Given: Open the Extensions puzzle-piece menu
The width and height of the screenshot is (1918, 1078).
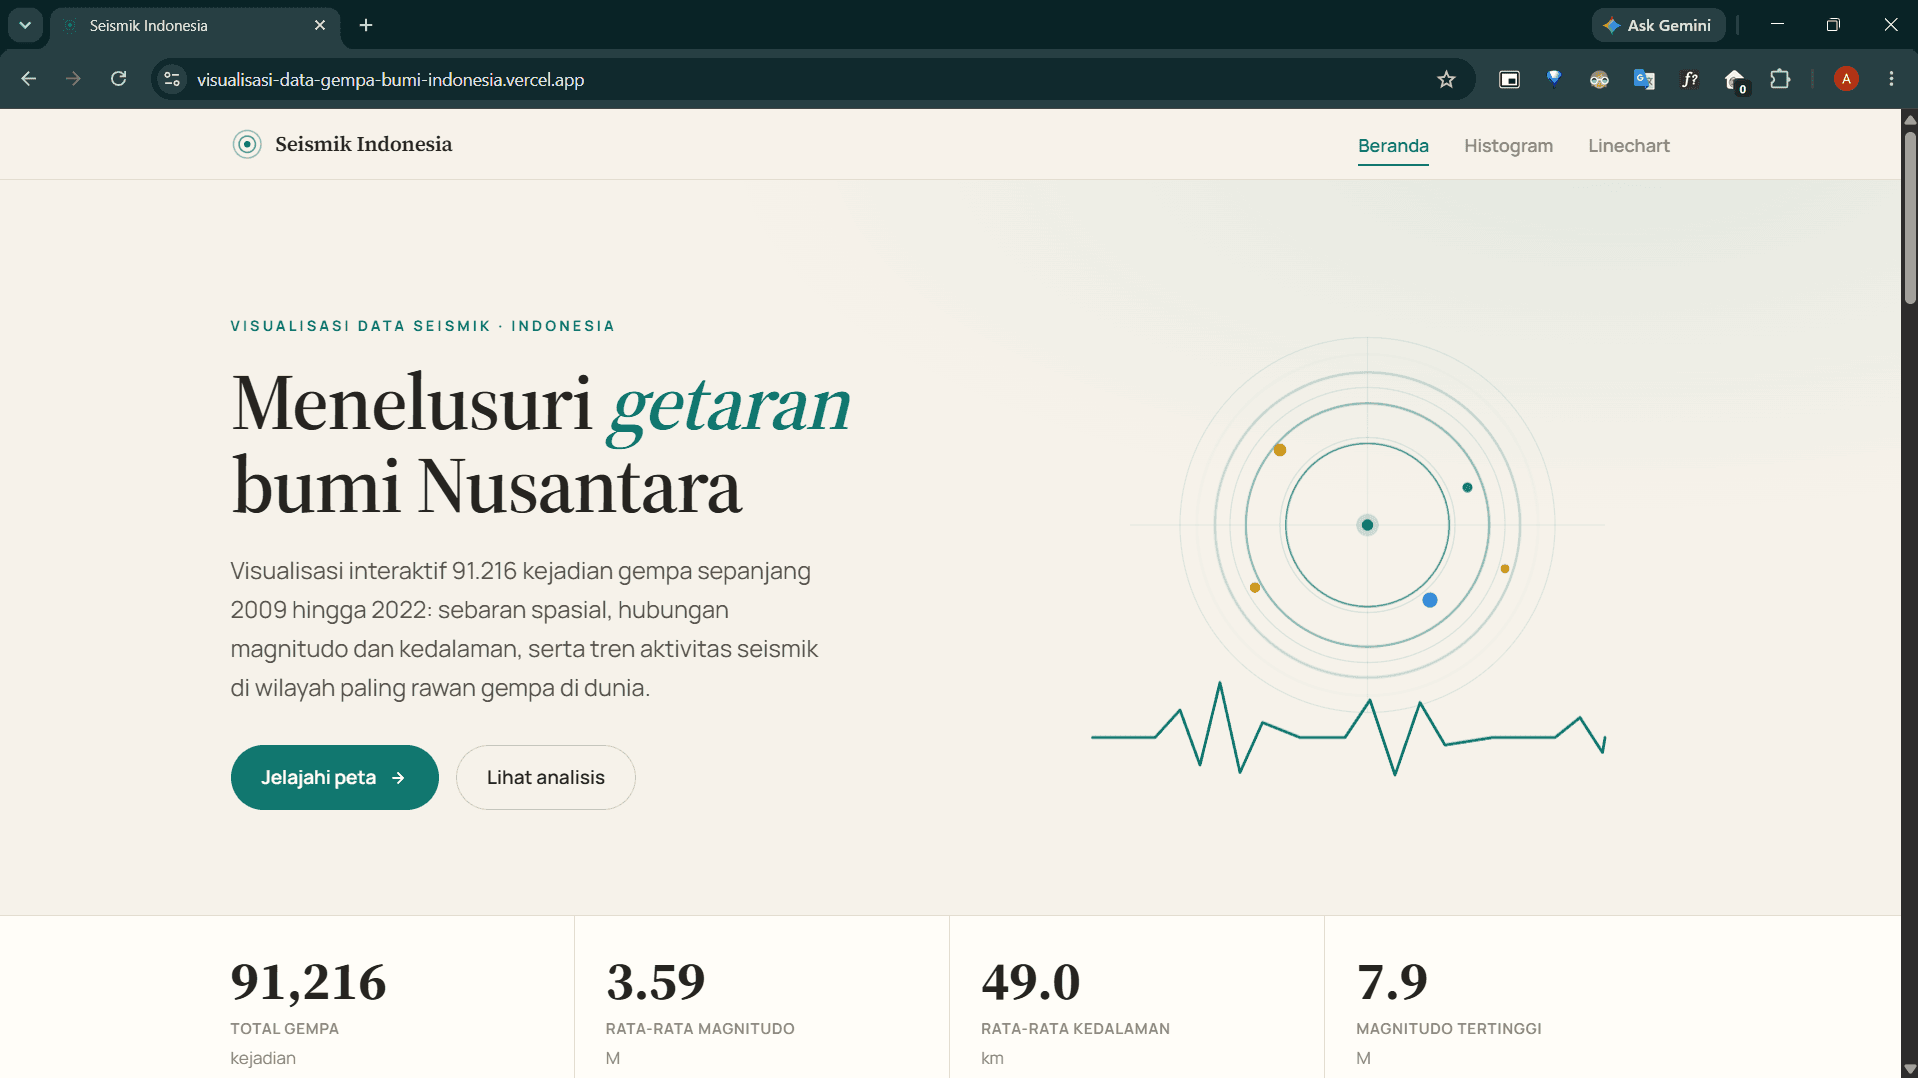Looking at the screenshot, I should click(x=1780, y=79).
